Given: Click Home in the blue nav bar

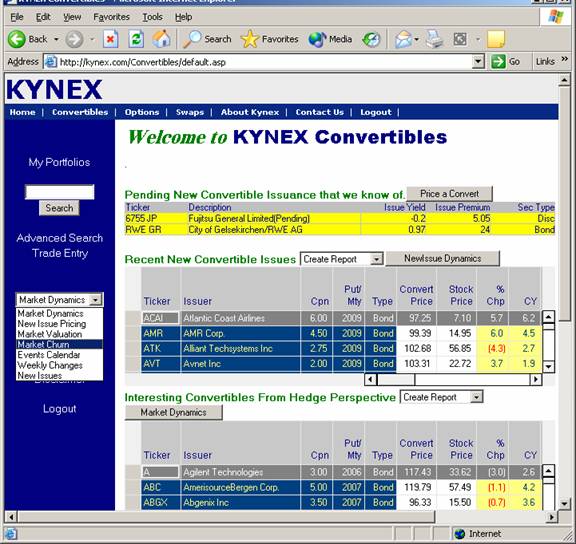Looking at the screenshot, I should (22, 112).
